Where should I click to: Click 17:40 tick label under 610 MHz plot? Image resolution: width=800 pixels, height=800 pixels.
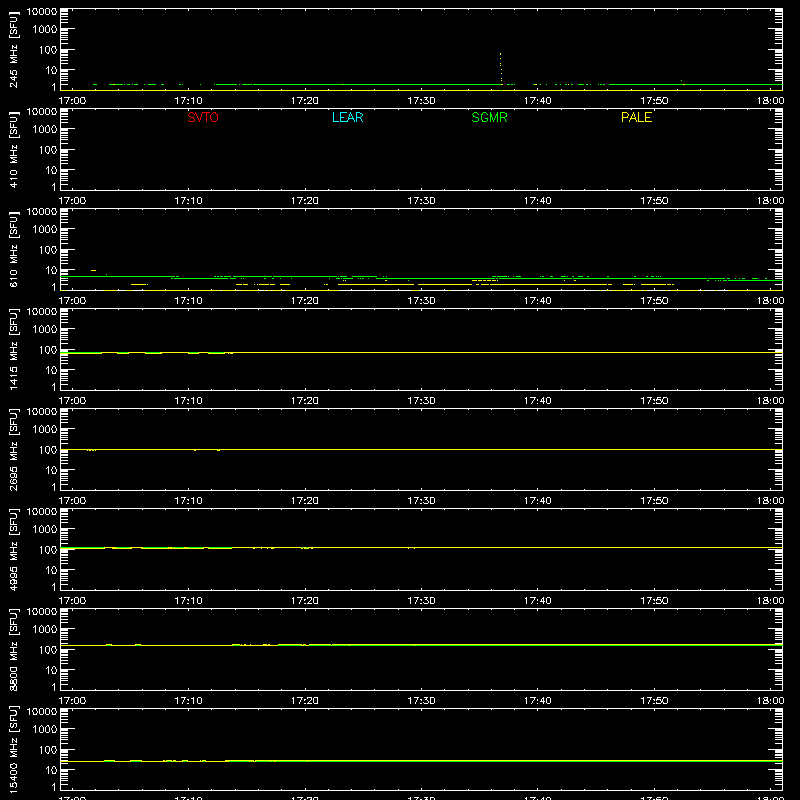[x=537, y=301]
